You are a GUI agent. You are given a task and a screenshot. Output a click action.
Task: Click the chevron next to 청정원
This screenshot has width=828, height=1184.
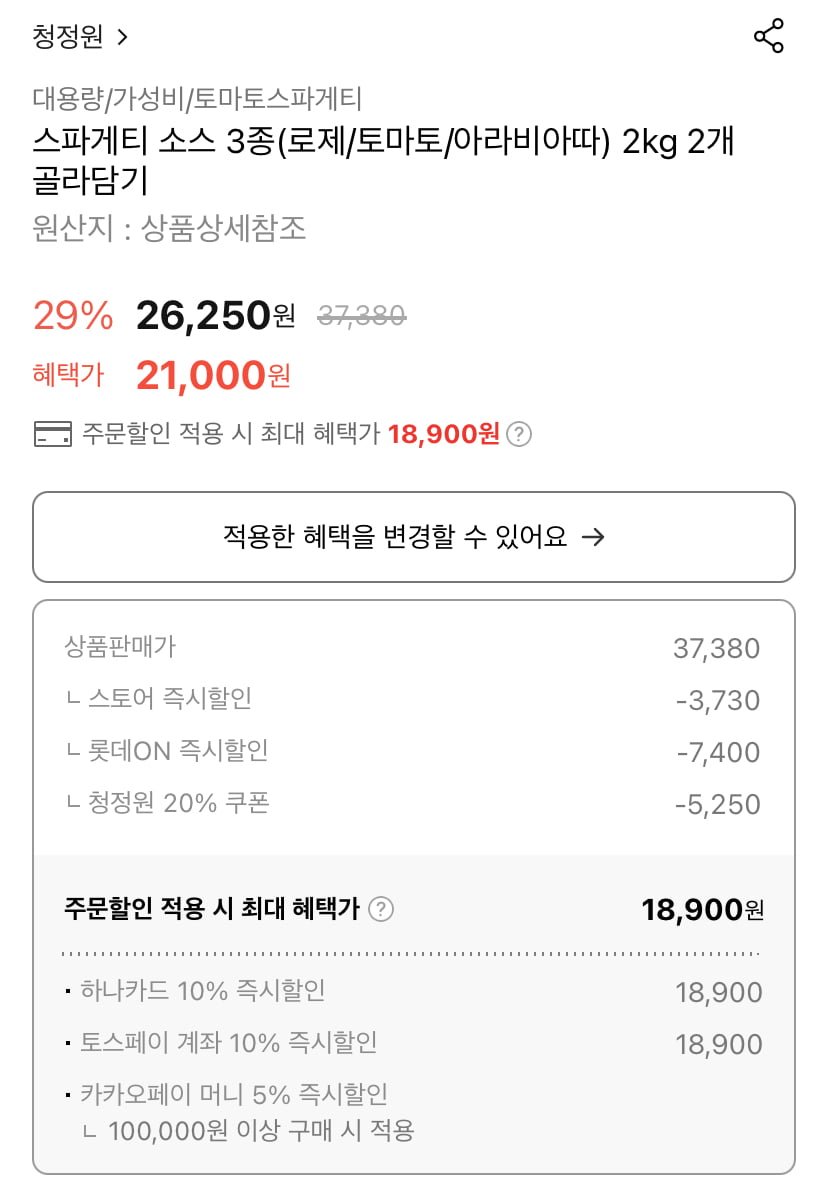[122, 38]
